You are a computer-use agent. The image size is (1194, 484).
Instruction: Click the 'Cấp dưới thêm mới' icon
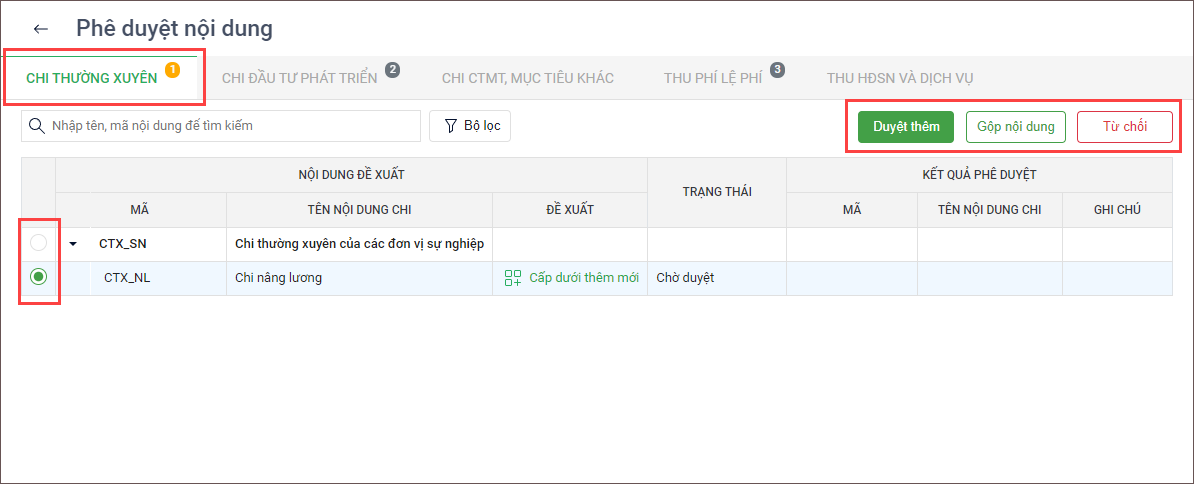[513, 278]
